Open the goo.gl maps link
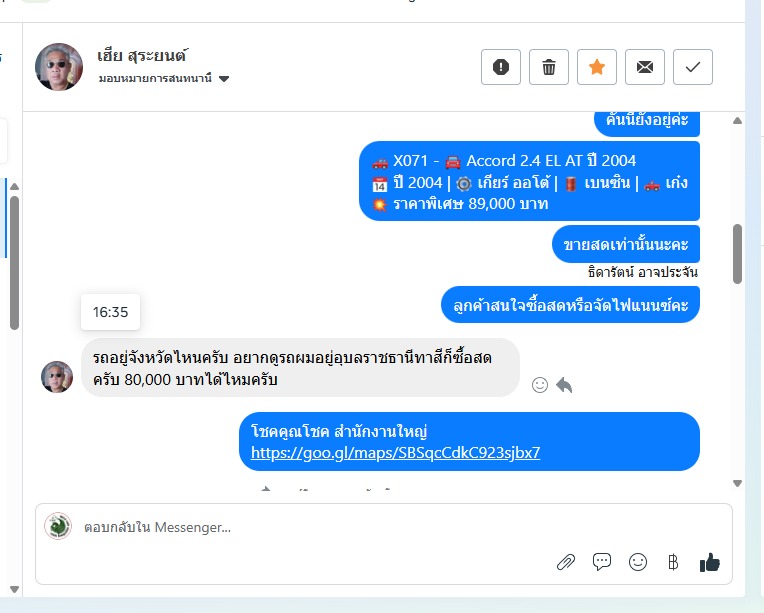Screen dimensions: 764x613 click(395, 453)
